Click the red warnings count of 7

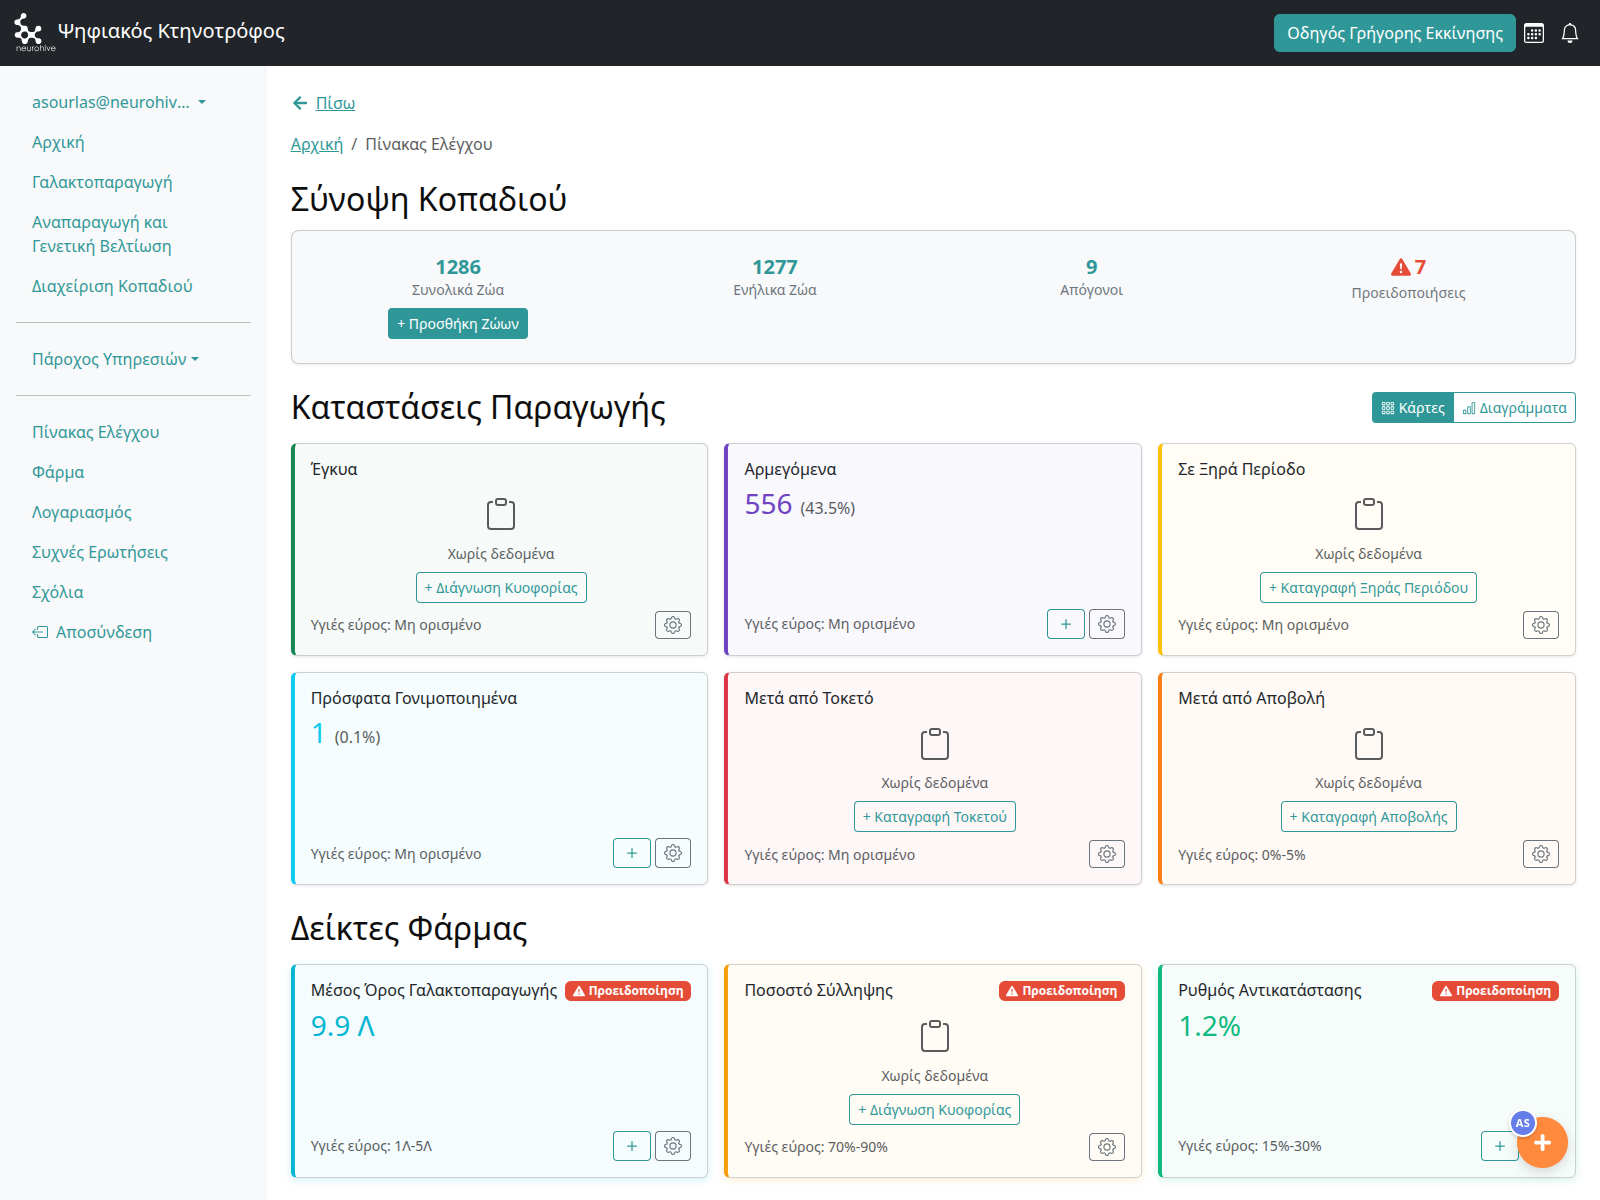1408,267
